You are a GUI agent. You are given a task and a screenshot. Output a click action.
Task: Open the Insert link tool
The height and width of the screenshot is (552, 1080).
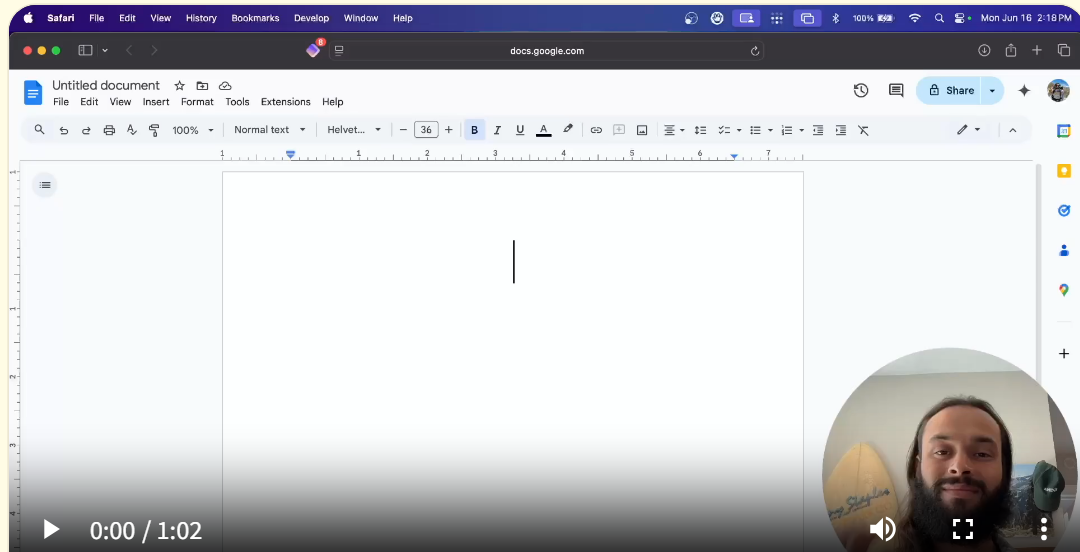pos(596,130)
